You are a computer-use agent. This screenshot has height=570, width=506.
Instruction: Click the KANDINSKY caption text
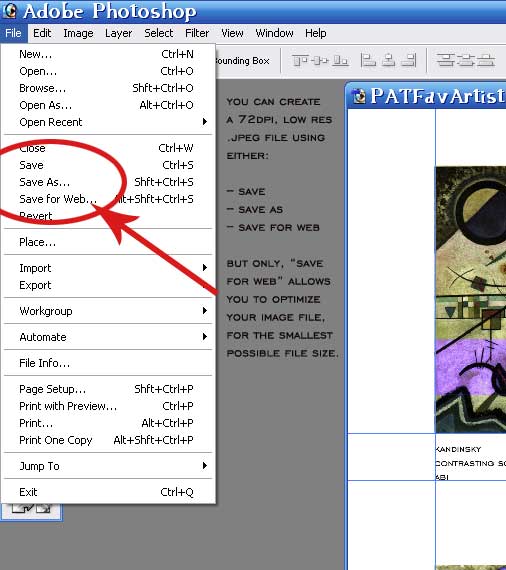[x=458, y=450]
